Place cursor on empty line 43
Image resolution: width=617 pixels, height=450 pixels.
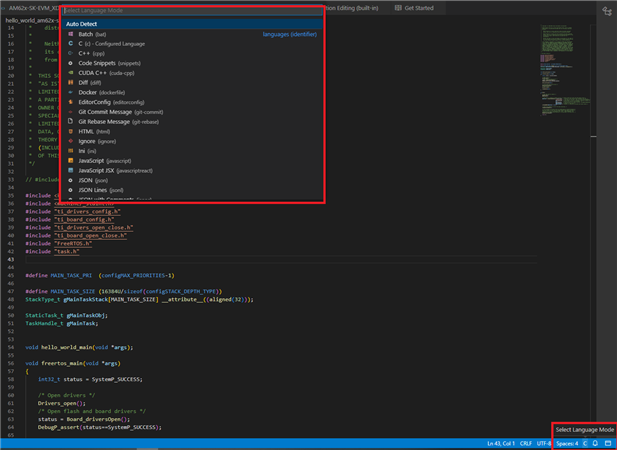point(281,260)
